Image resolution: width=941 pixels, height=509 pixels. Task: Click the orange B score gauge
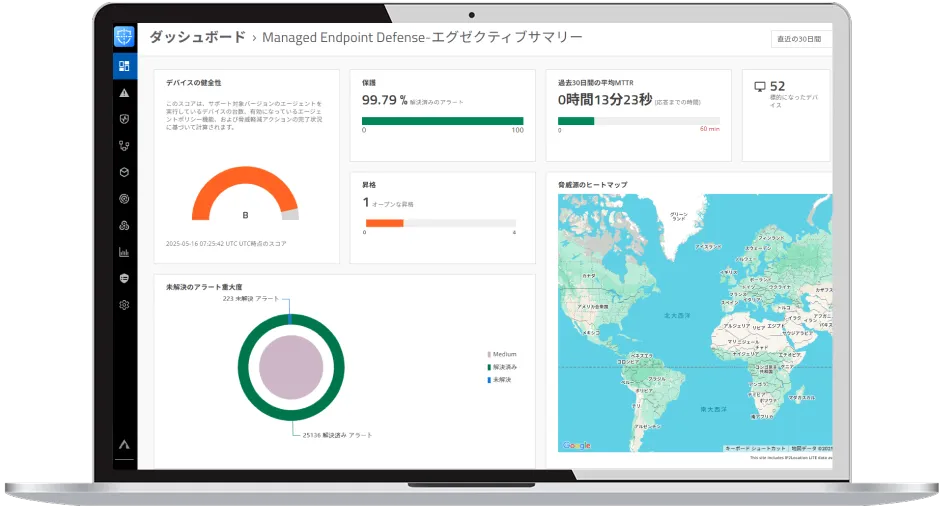pyautogui.click(x=245, y=193)
